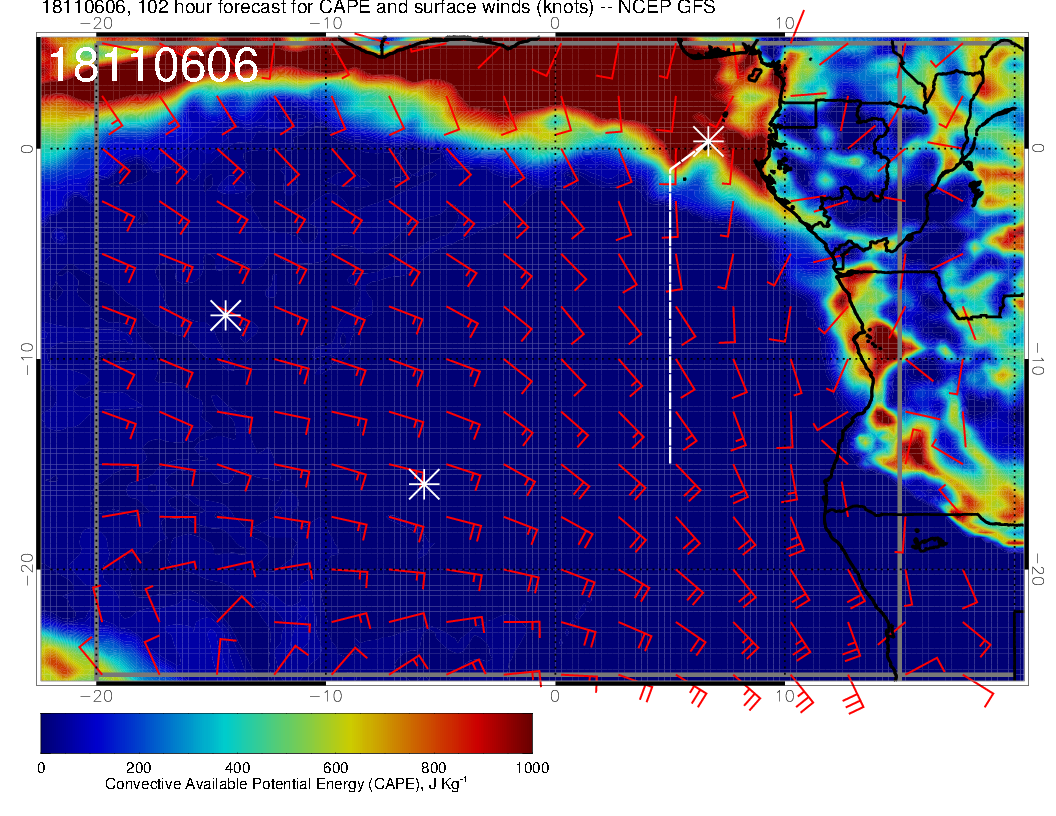
Task: Click the dark blue end of the CAPE colorbar
Action: pos(52,732)
